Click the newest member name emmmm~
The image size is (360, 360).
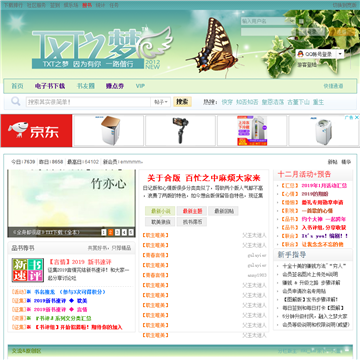pyautogui.click(x=132, y=162)
